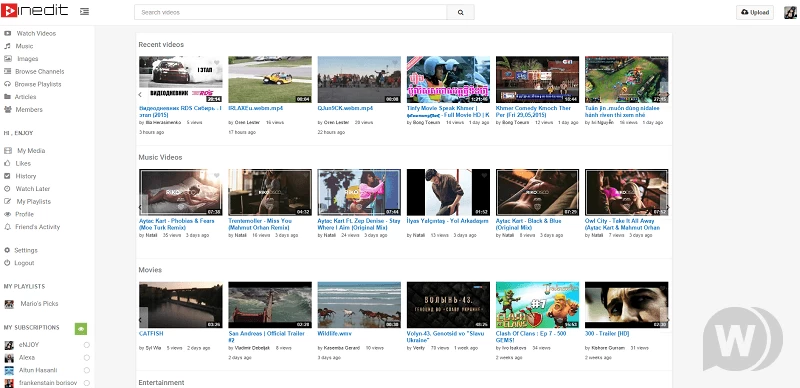
Task: Click the Profile eye icon
Action: tap(8, 214)
